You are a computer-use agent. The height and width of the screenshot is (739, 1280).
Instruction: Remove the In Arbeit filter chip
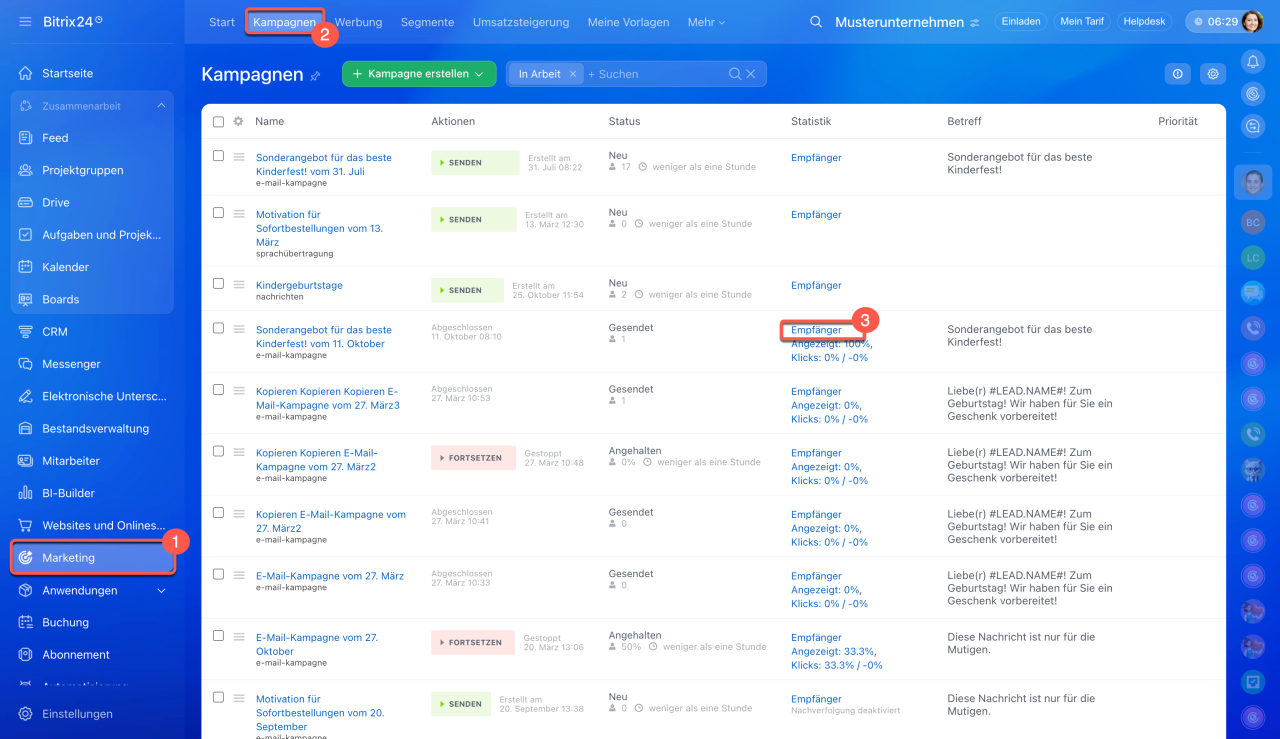(x=573, y=74)
